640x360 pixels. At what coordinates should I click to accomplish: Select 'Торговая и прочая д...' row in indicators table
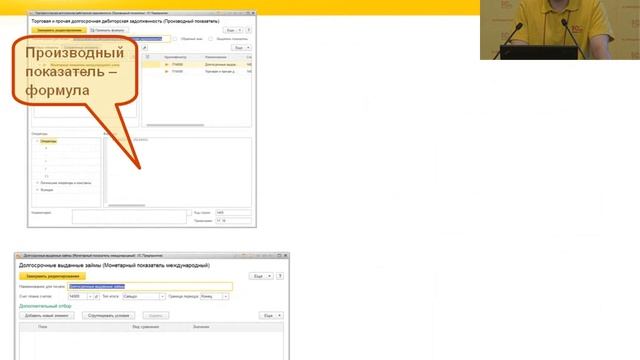point(197,71)
